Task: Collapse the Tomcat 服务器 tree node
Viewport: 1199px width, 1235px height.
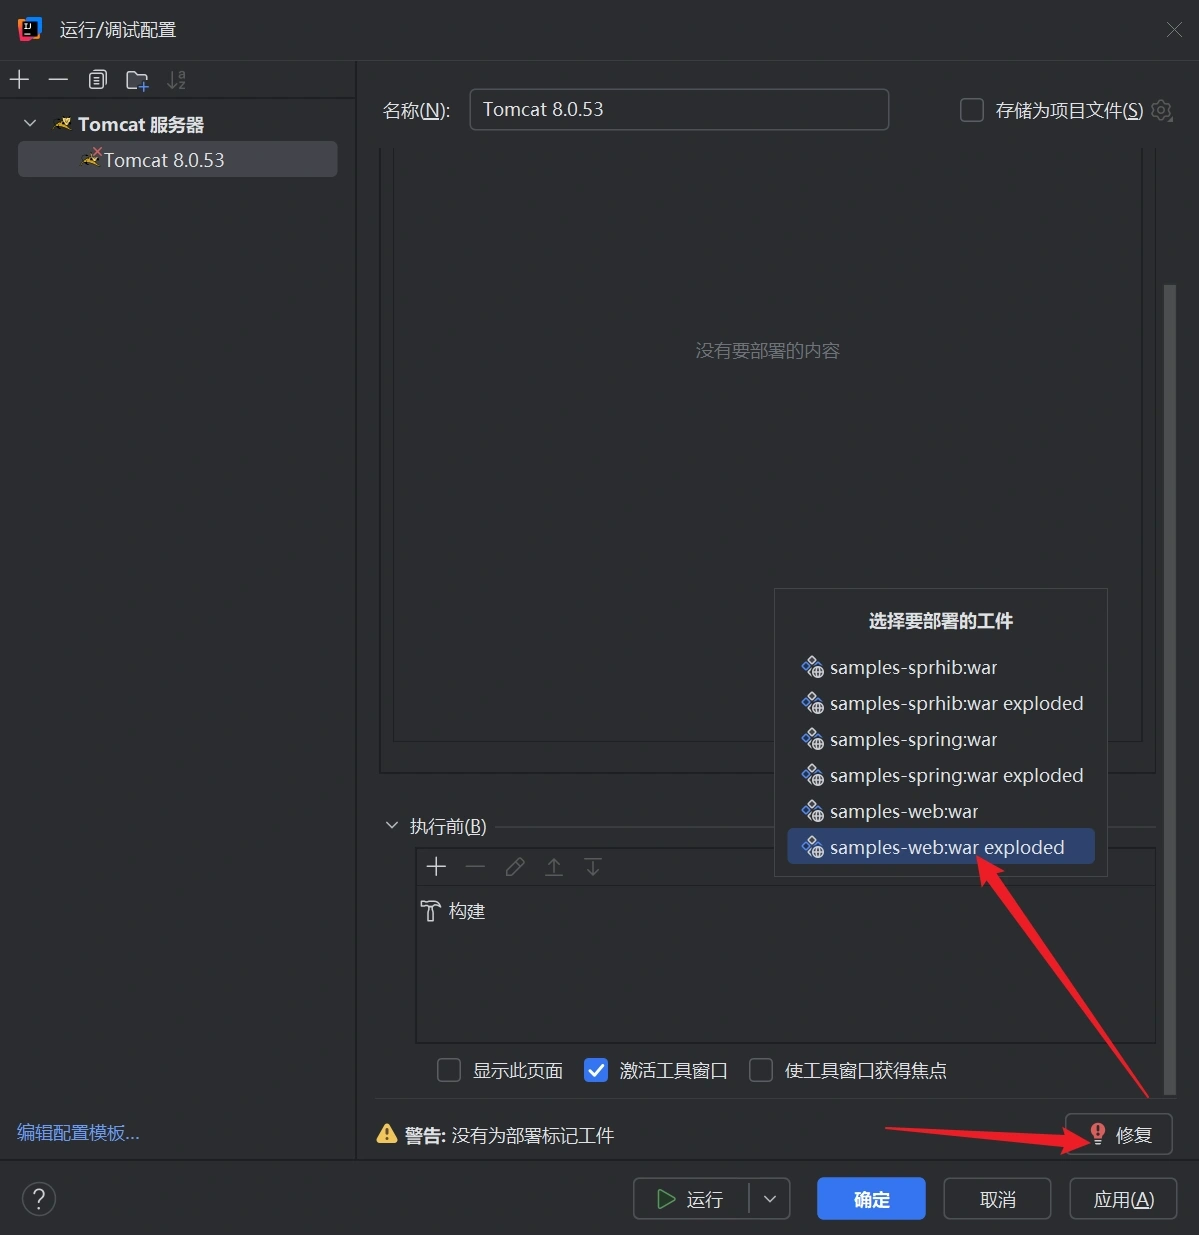Action: 30,124
